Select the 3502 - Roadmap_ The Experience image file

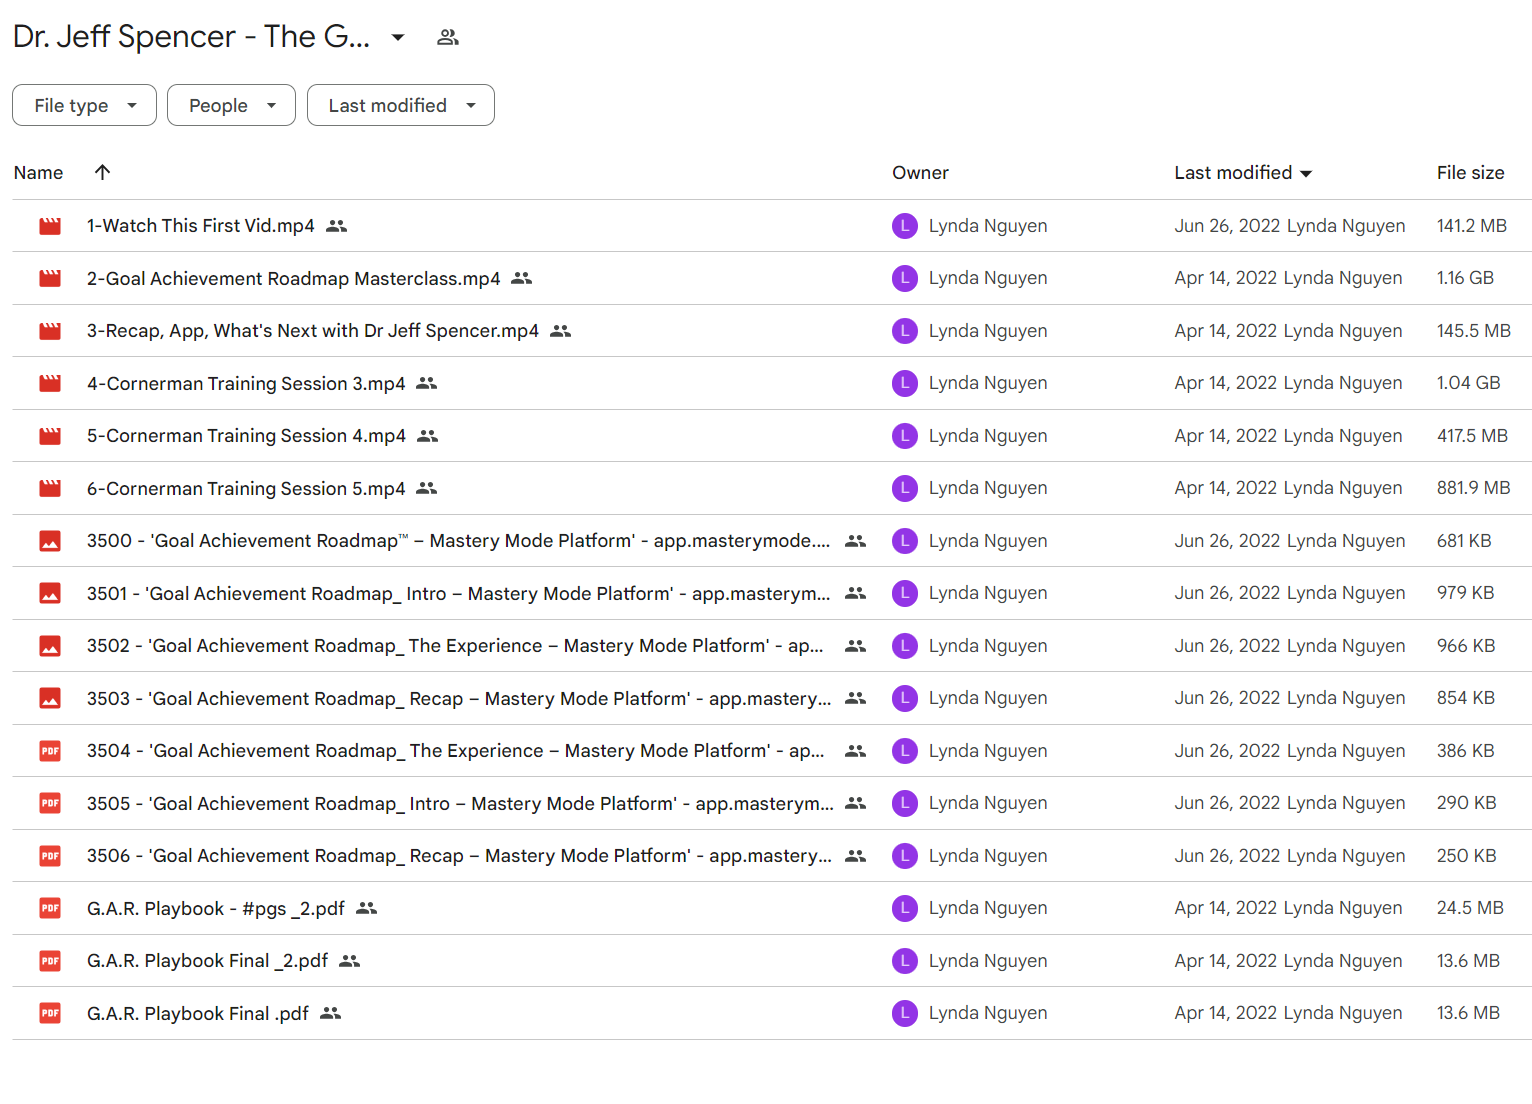(456, 646)
